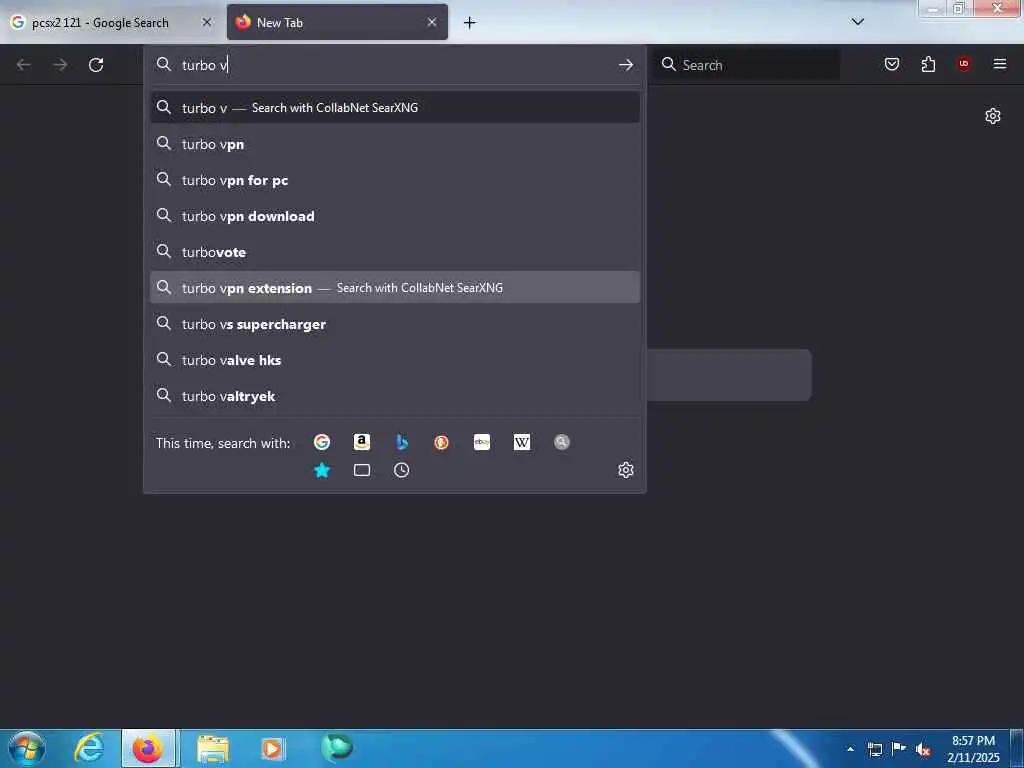Personalize New Tab with the gear icon

993,116
